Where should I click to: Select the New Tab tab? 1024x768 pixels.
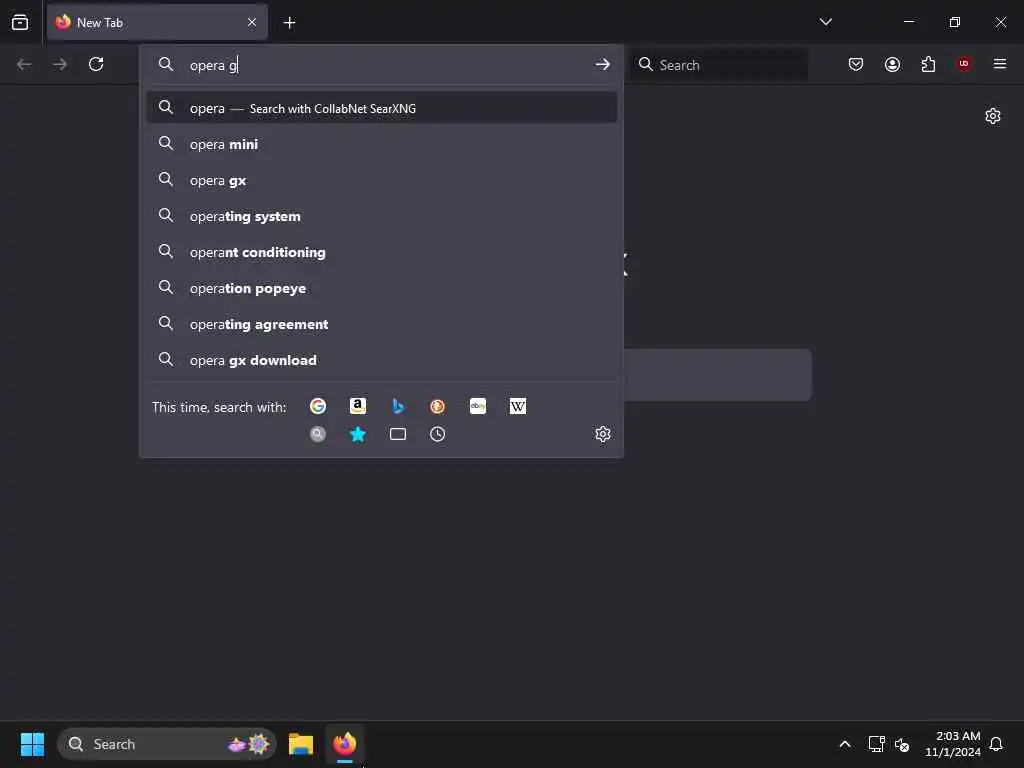coord(157,22)
